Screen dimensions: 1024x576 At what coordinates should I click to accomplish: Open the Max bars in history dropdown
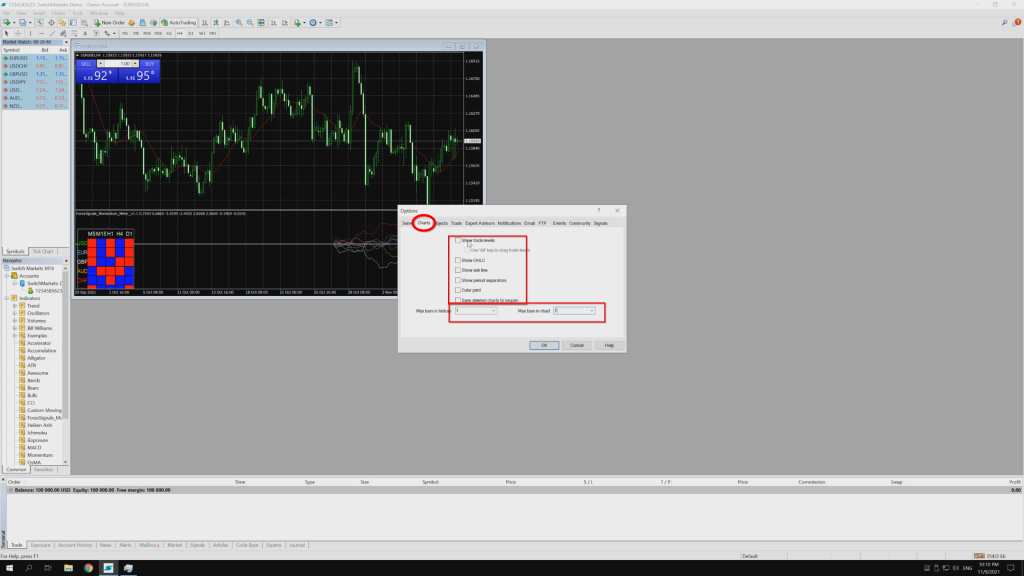(493, 311)
